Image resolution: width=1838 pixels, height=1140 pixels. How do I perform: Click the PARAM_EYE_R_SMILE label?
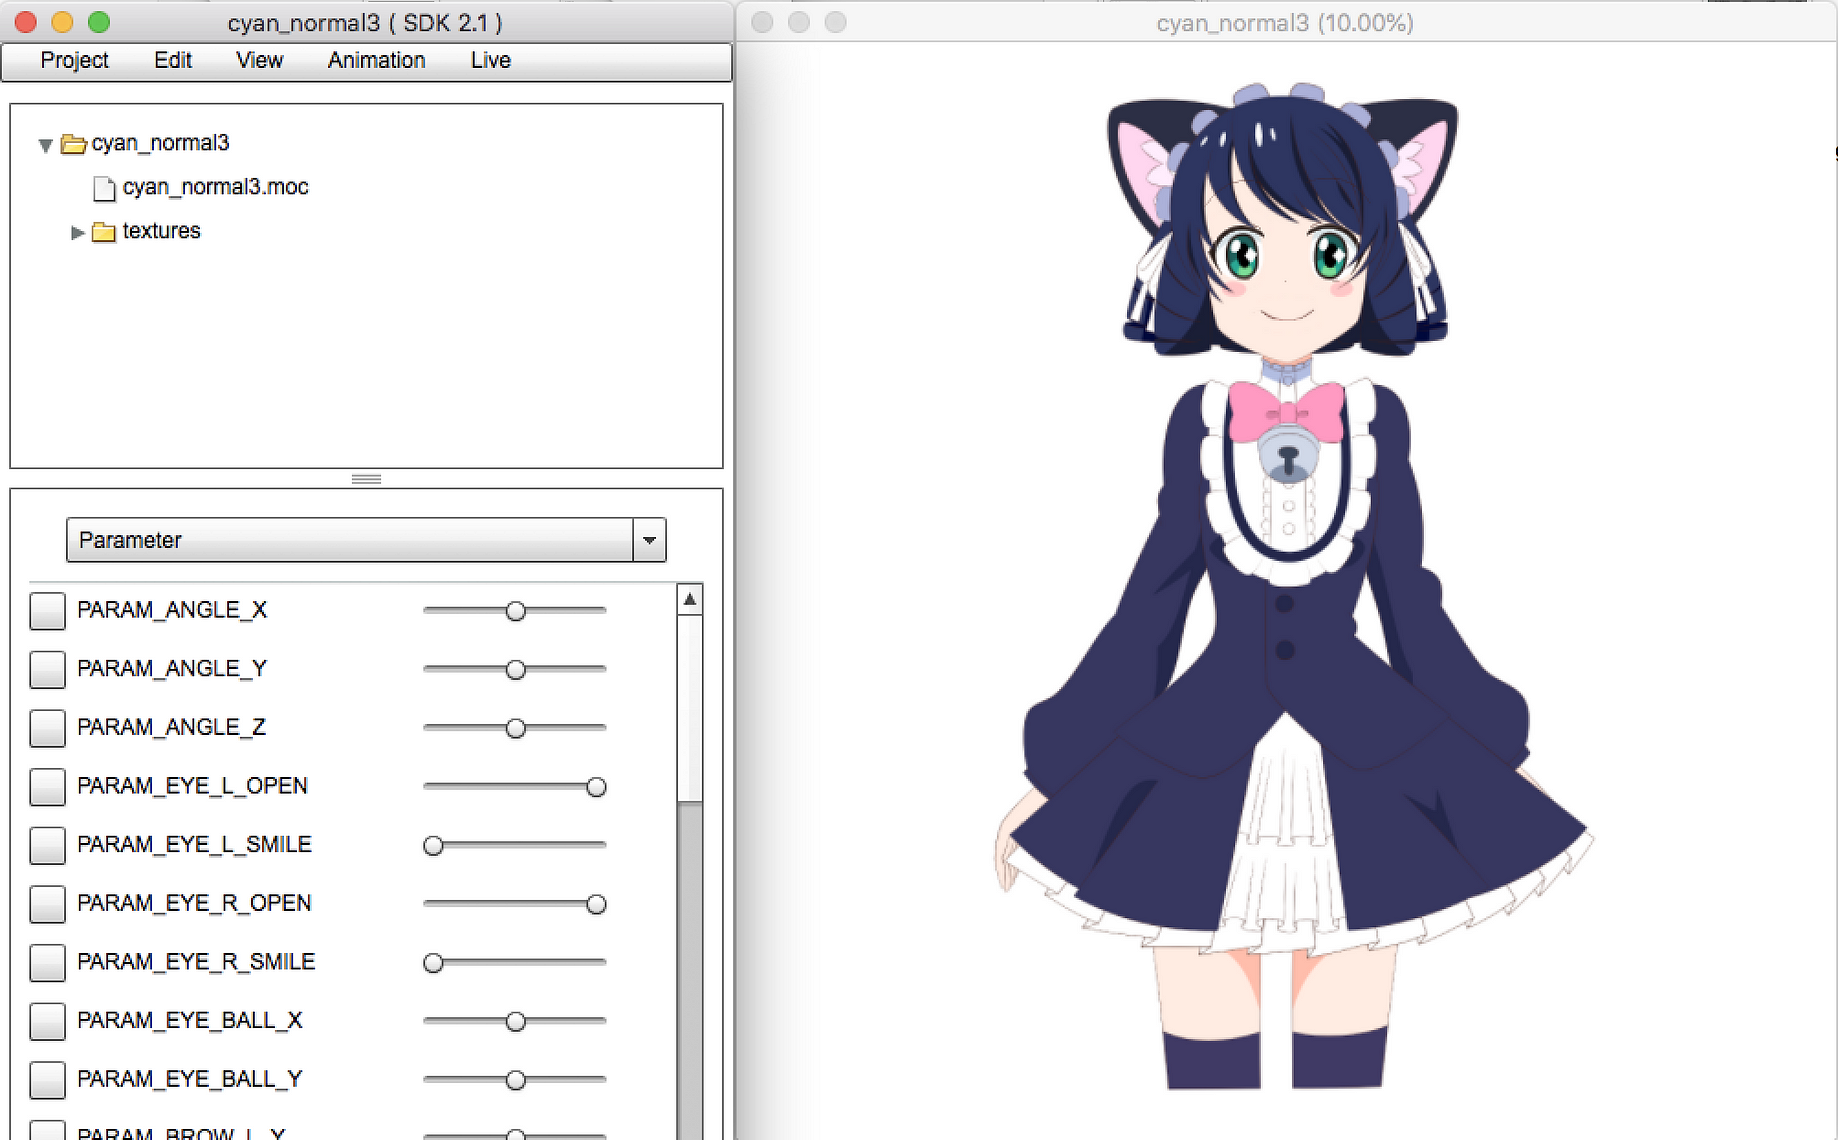(x=196, y=962)
